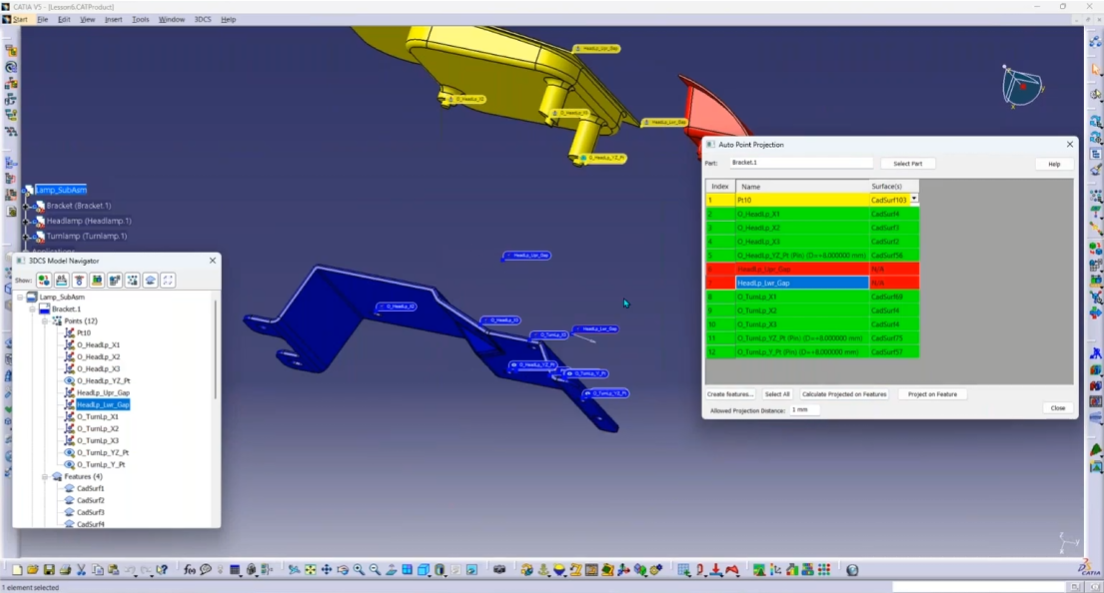Click the Allowed Projection Distance field
The height and width of the screenshot is (593, 1104).
(x=804, y=410)
